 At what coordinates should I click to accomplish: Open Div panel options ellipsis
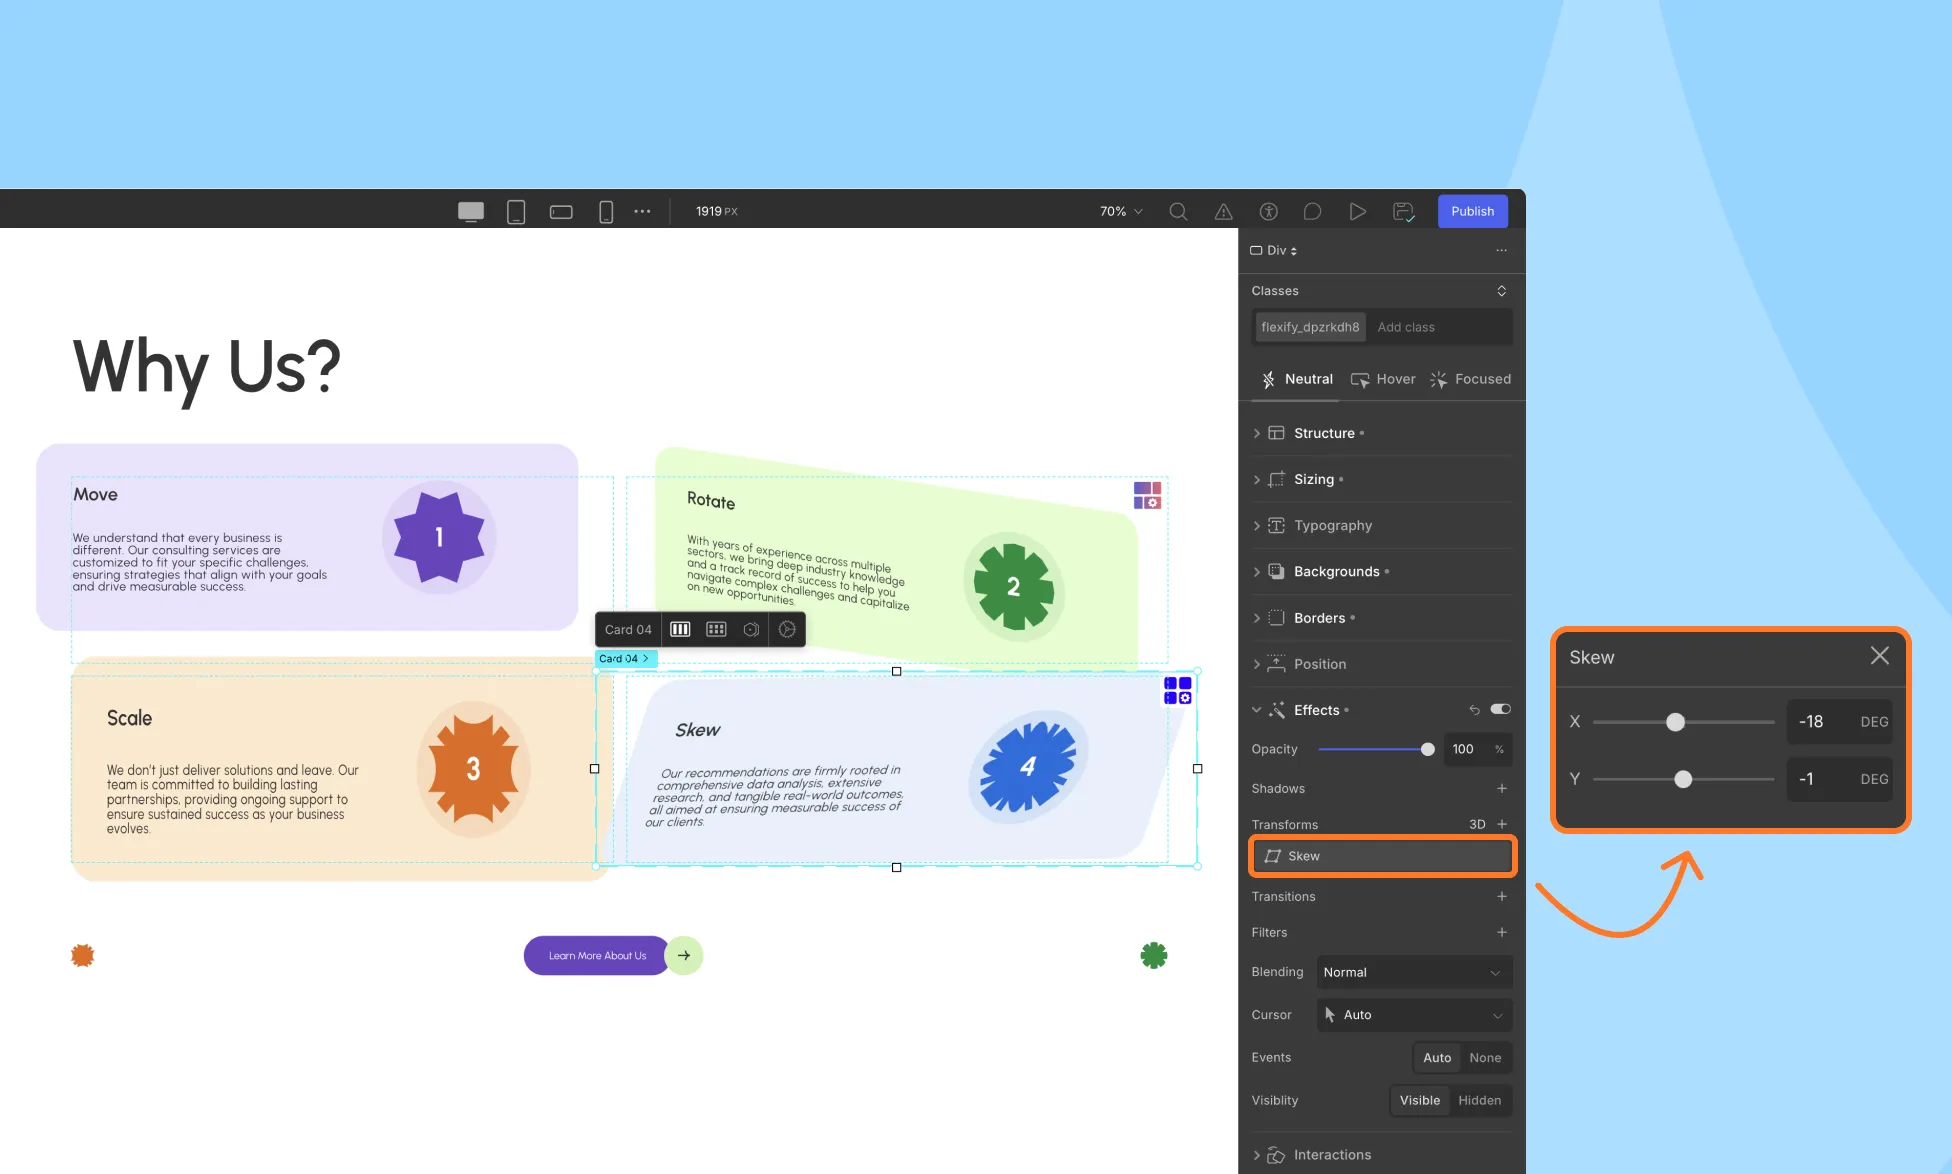point(1501,250)
